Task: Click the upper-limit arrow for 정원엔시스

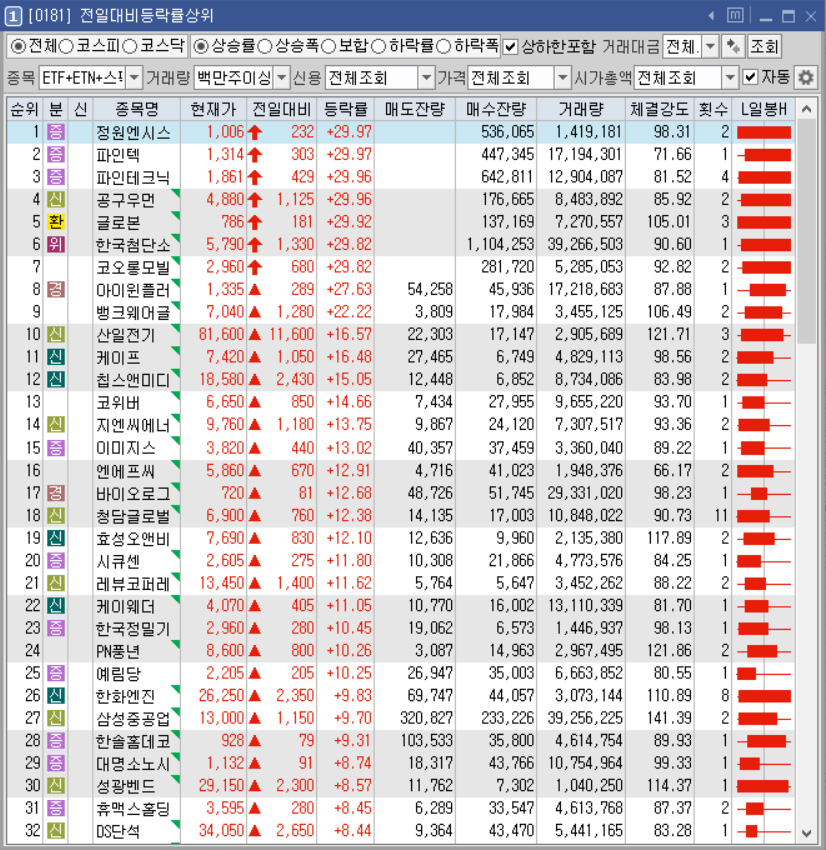Action: point(254,132)
